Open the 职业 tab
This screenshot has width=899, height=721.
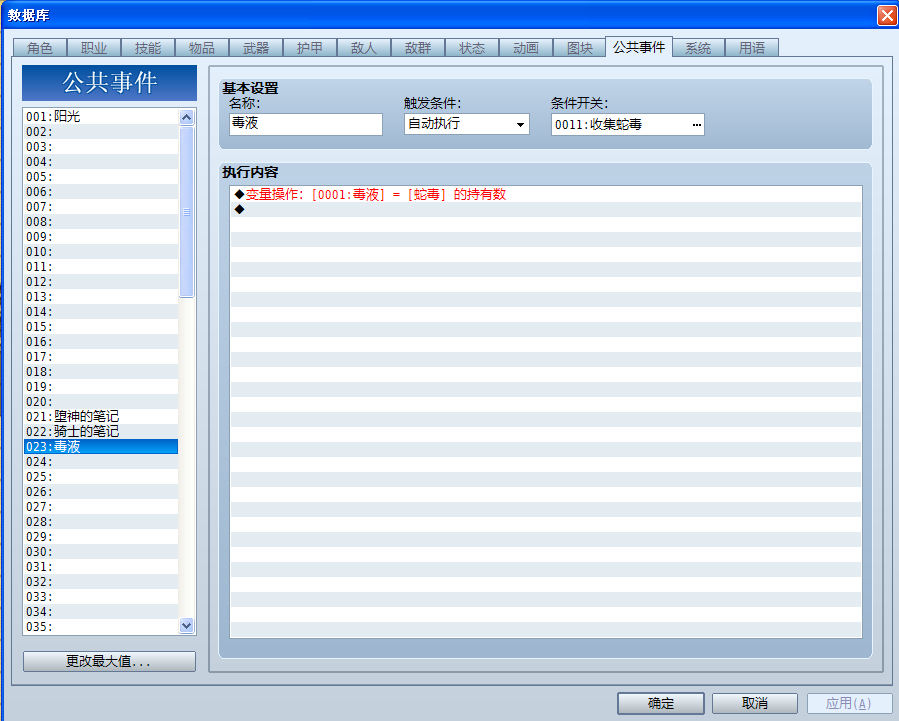click(93, 48)
